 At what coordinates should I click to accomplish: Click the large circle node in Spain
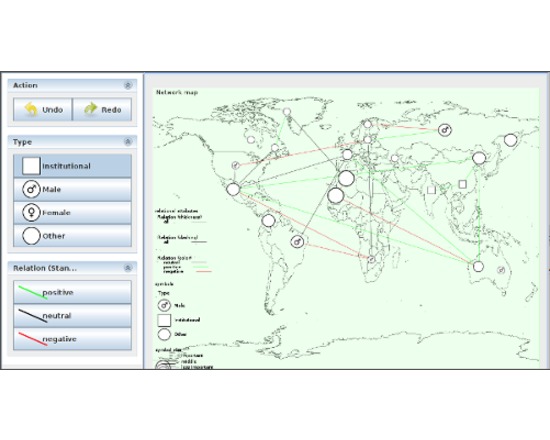pos(346,178)
